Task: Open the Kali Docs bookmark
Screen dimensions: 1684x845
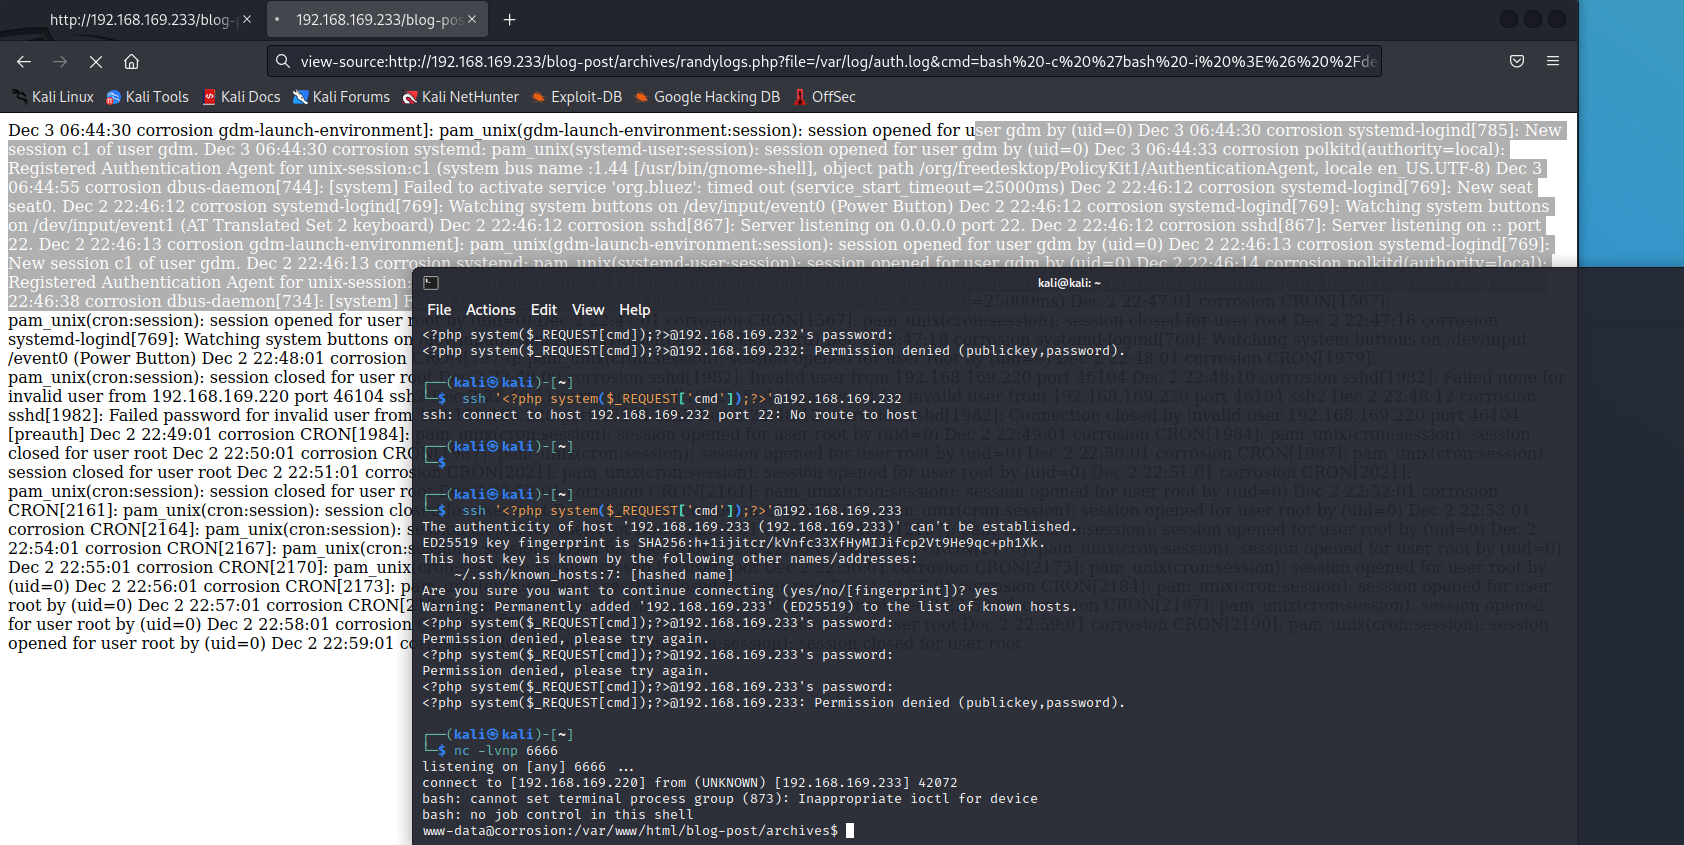Action: tap(241, 97)
